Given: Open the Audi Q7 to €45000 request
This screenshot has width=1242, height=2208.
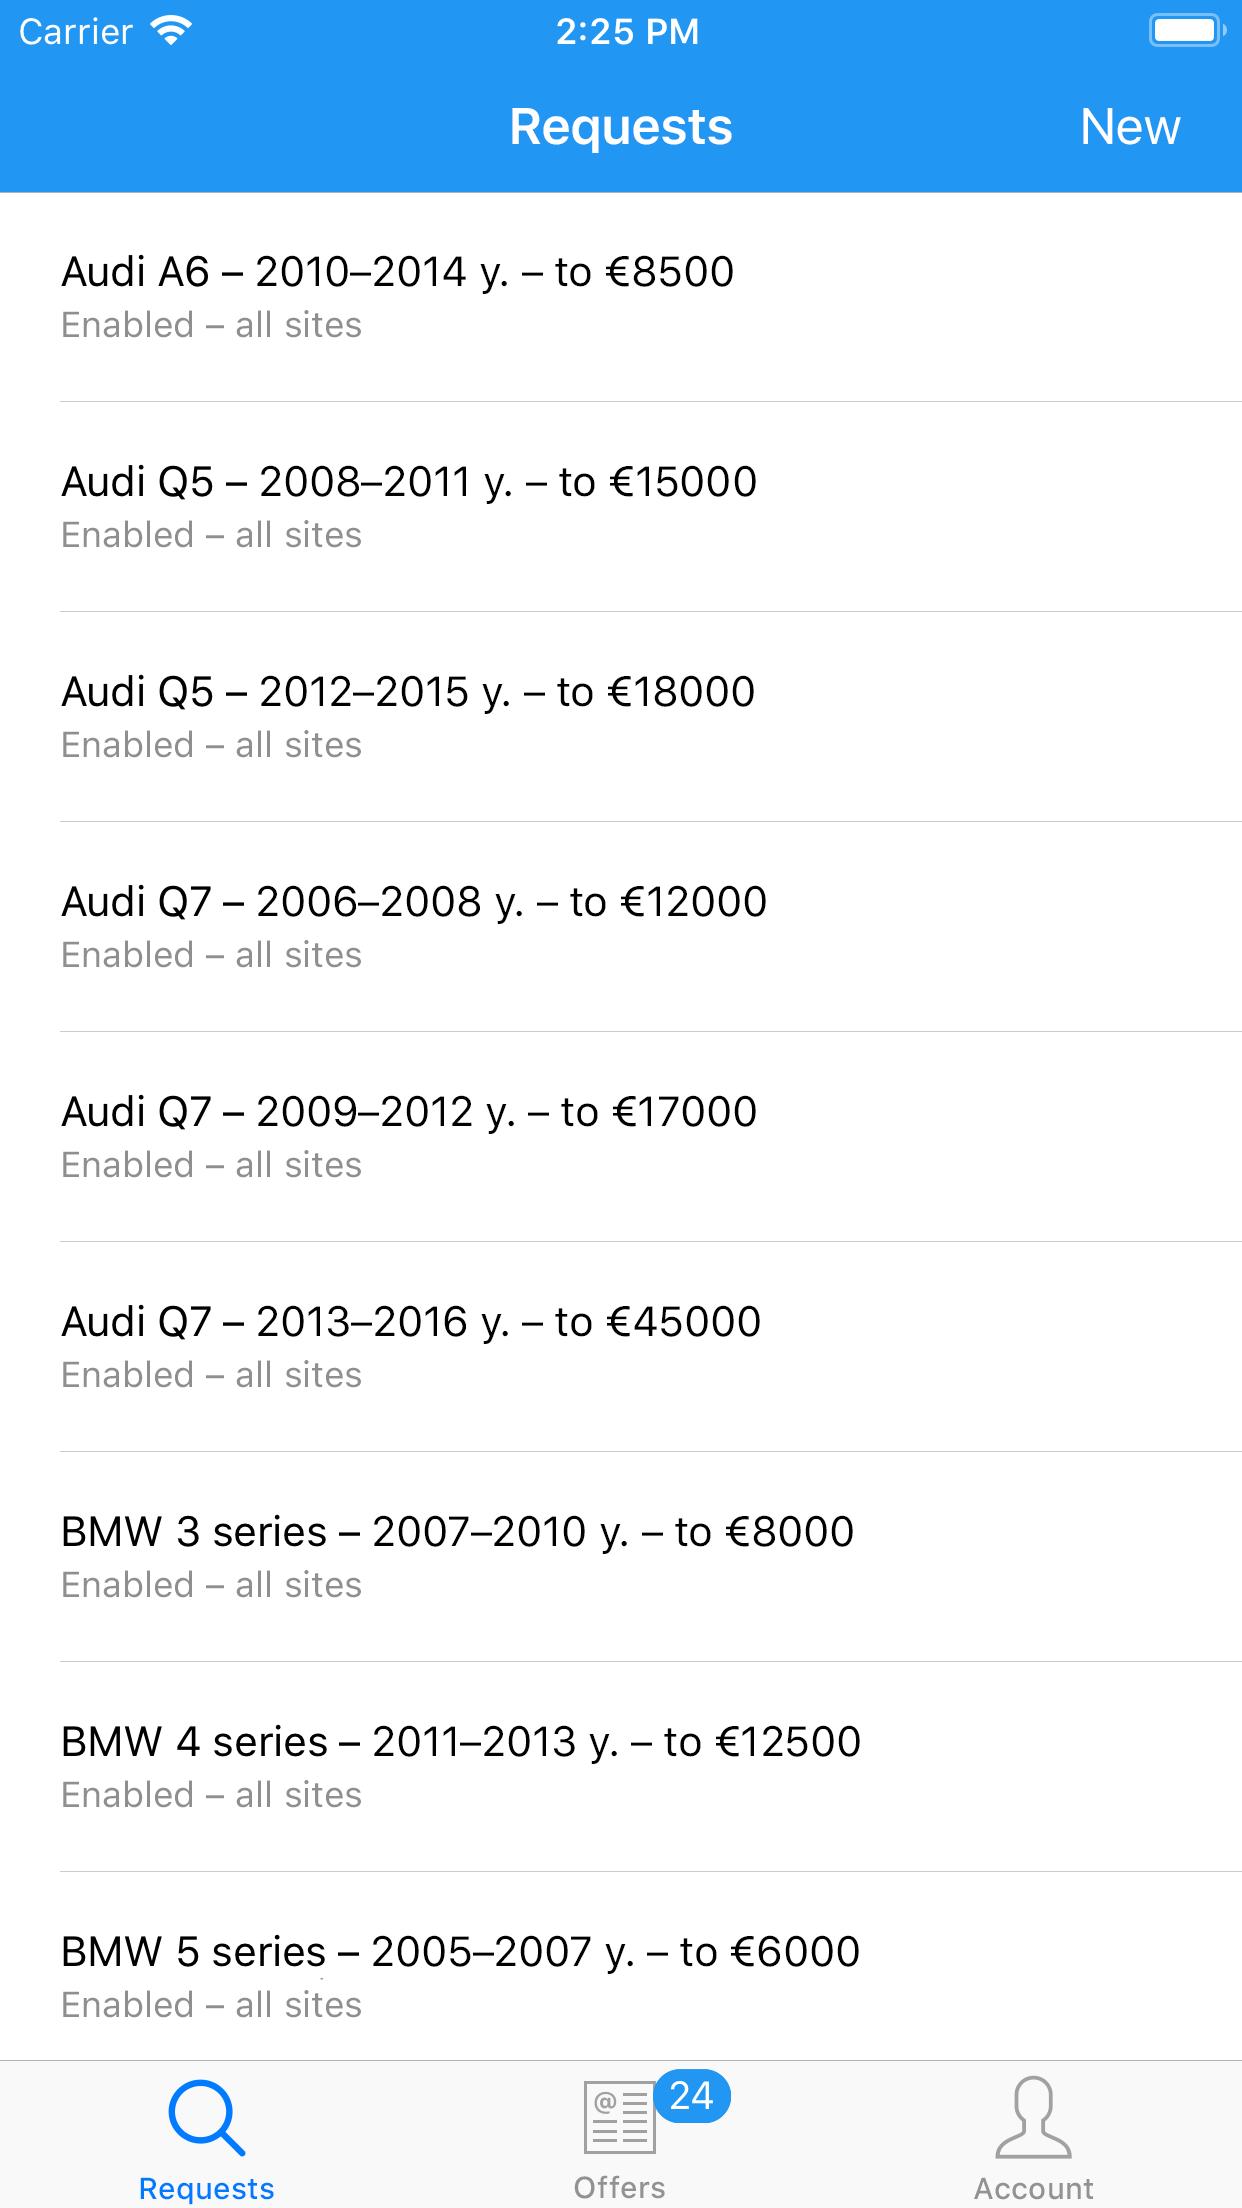Looking at the screenshot, I should (x=621, y=1347).
